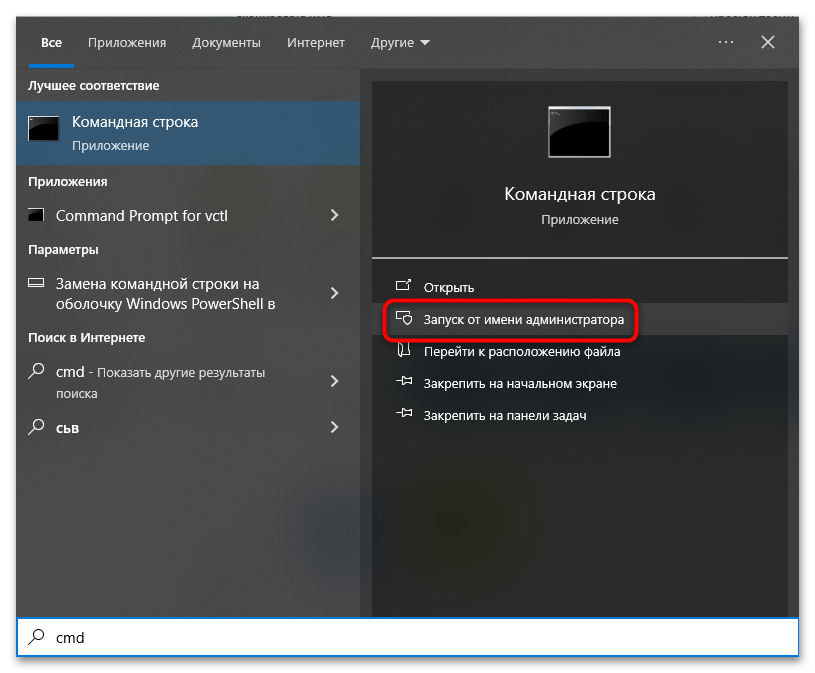Viewport: 815px width, 673px height.
Task: Go to the Интернет tab
Action: tap(316, 43)
